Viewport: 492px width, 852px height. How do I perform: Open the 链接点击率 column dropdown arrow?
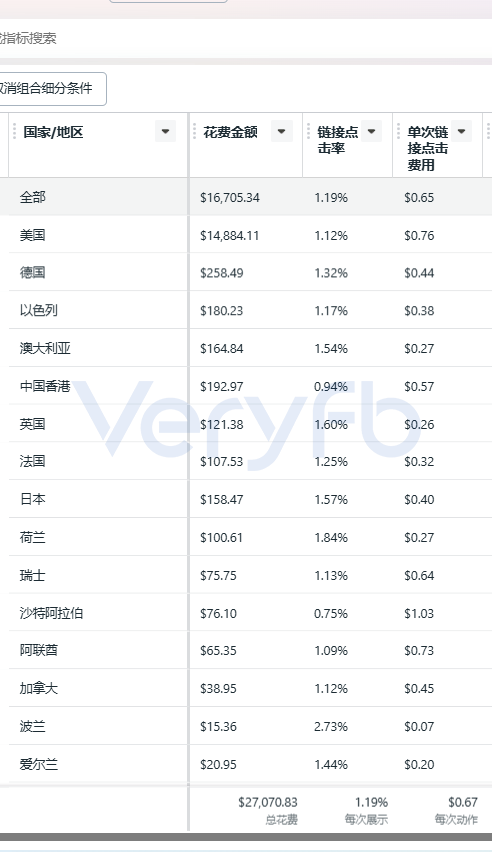[x=372, y=131]
